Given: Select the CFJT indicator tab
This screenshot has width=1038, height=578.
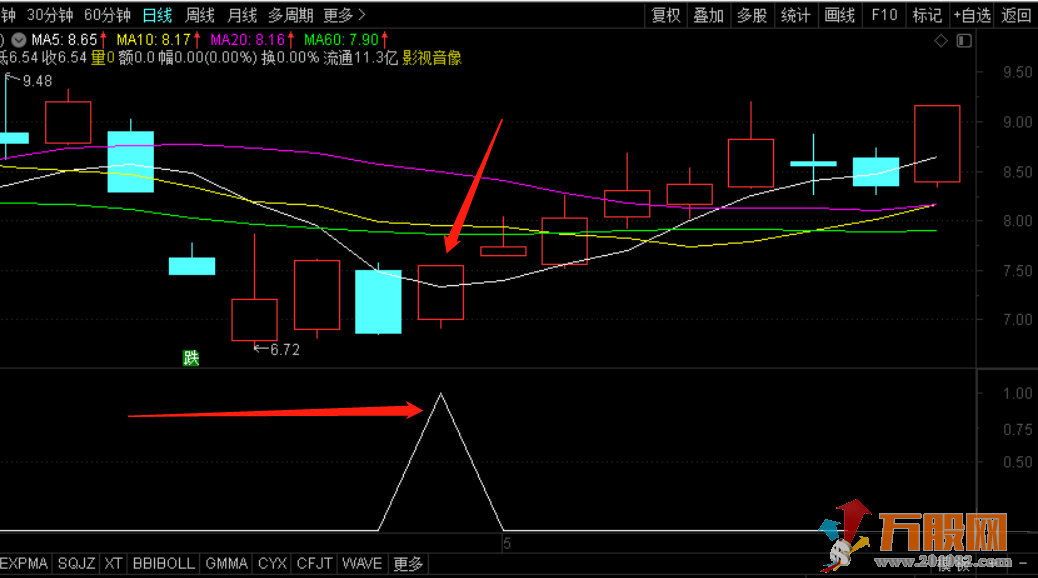Looking at the screenshot, I should pos(314,563).
